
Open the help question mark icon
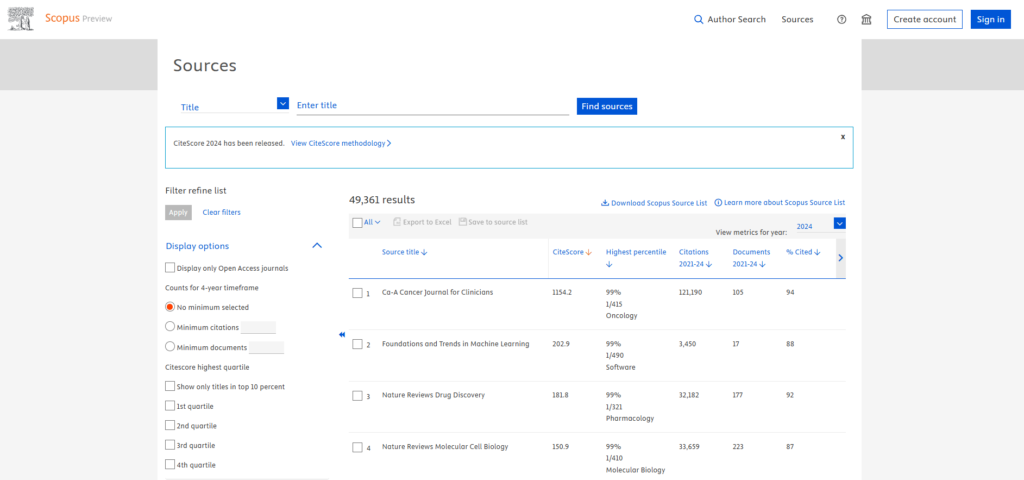click(842, 19)
